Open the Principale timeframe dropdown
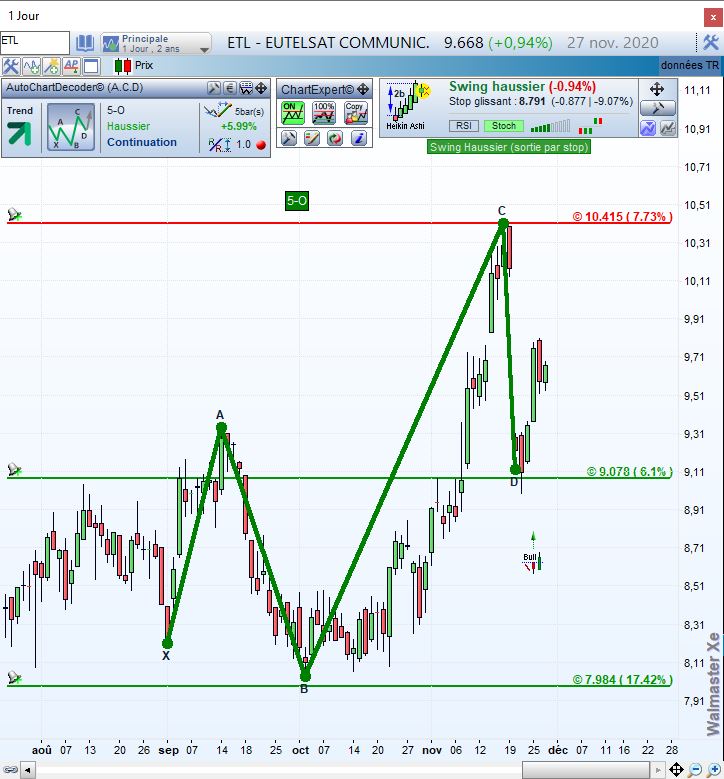The image size is (724, 779). tap(156, 43)
